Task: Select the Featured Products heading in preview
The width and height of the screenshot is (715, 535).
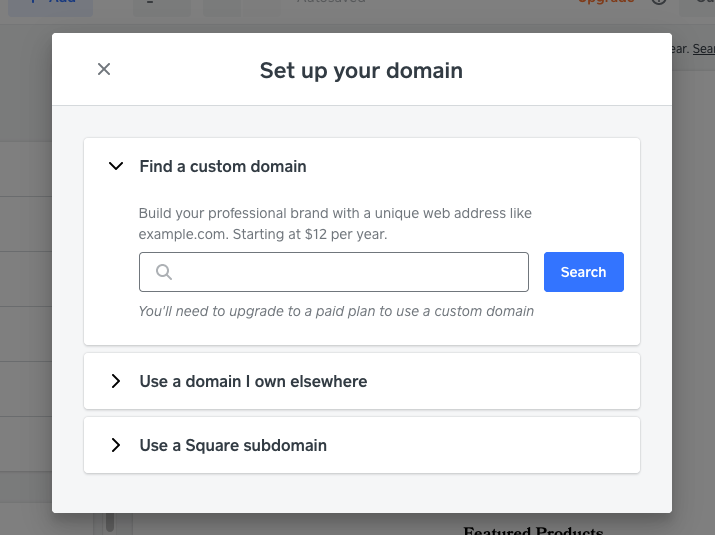Action: [x=533, y=529]
